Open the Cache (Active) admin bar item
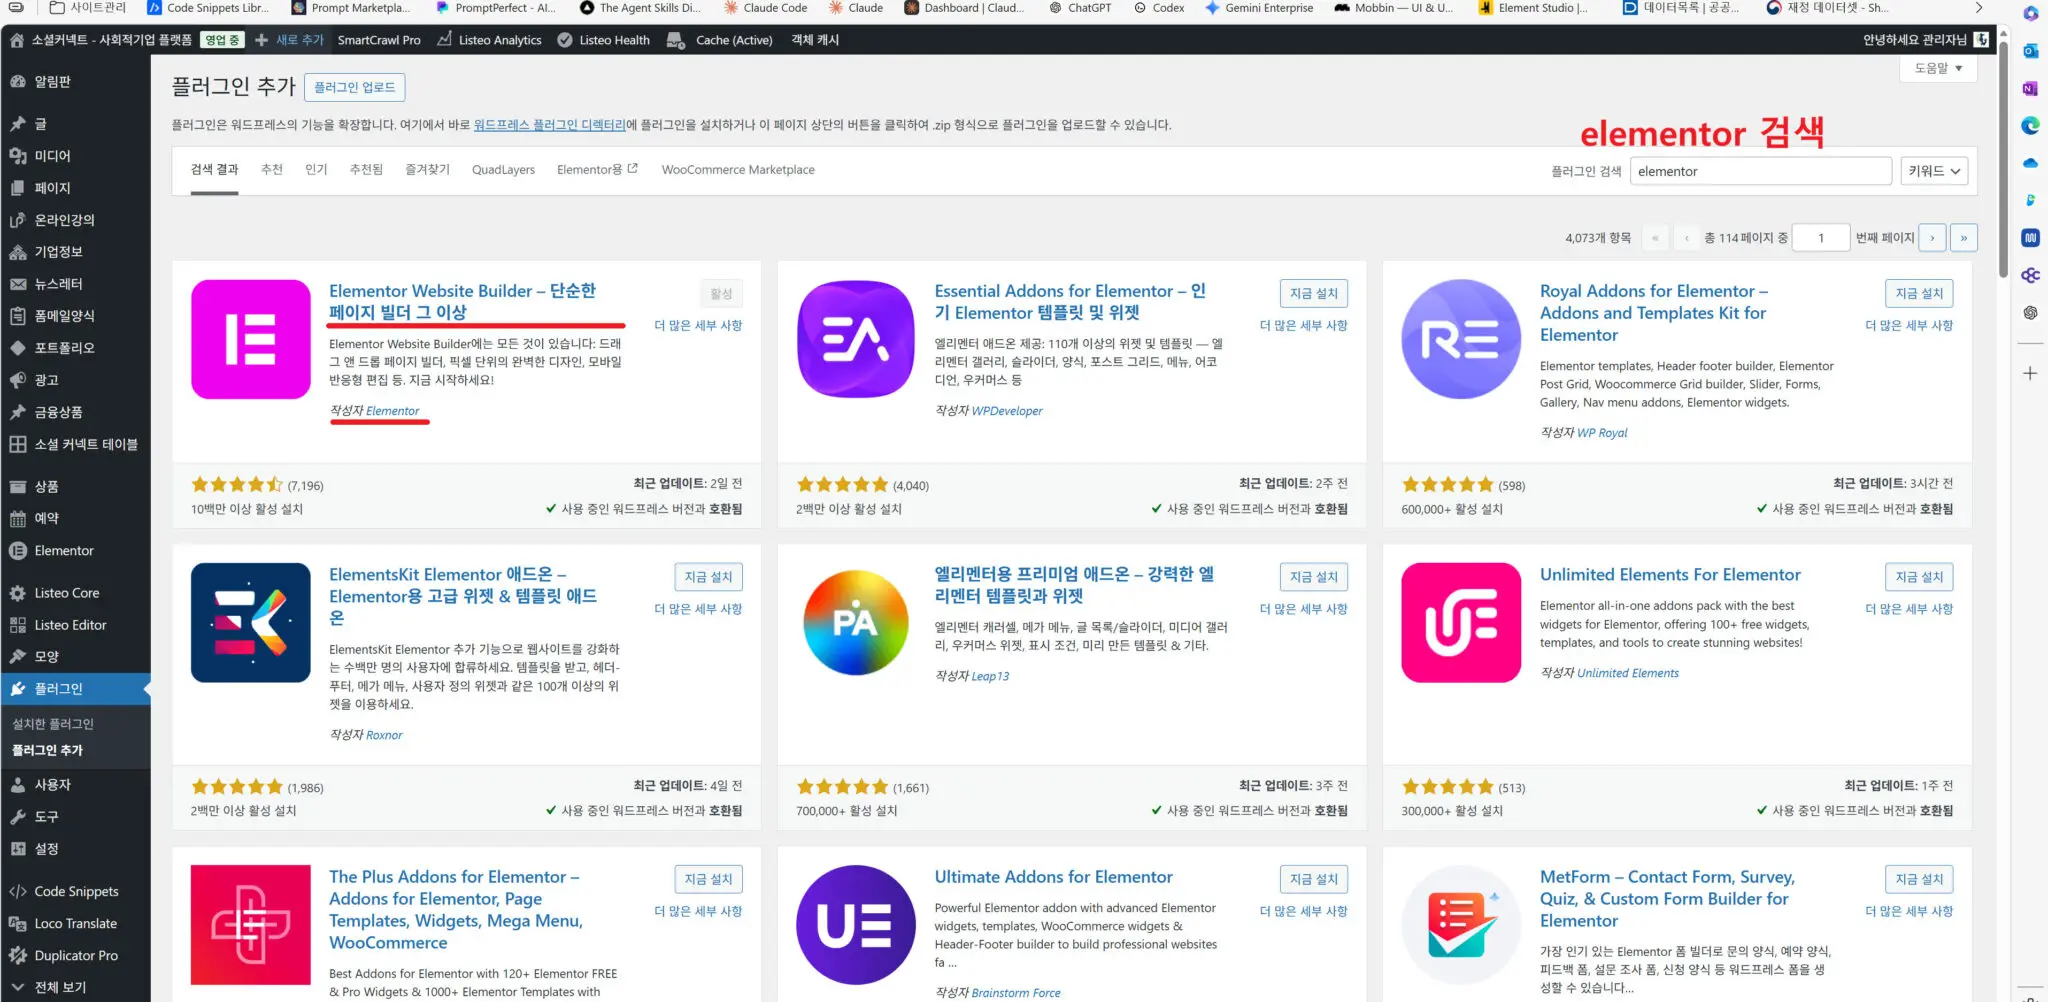 coord(720,40)
